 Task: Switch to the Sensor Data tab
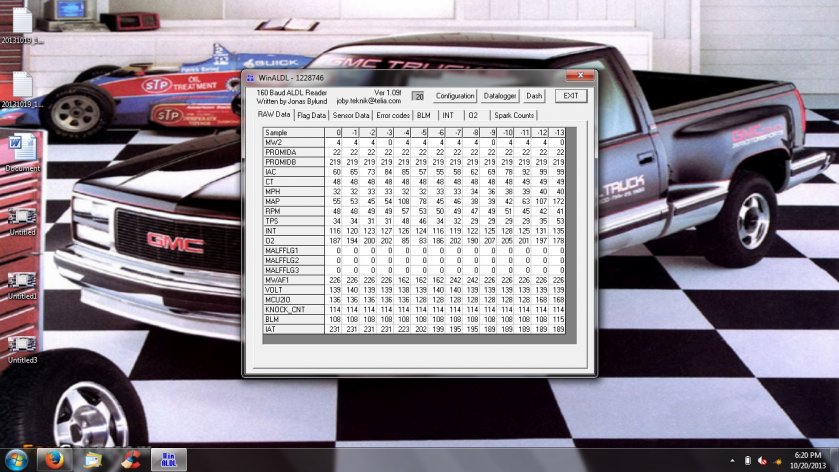tap(350, 116)
